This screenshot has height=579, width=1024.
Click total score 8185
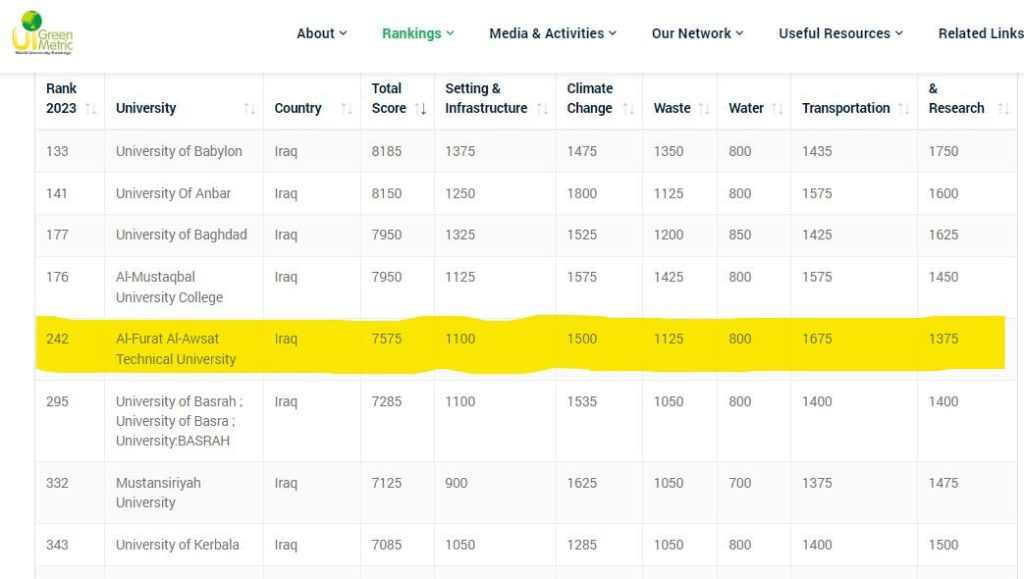click(x=387, y=151)
